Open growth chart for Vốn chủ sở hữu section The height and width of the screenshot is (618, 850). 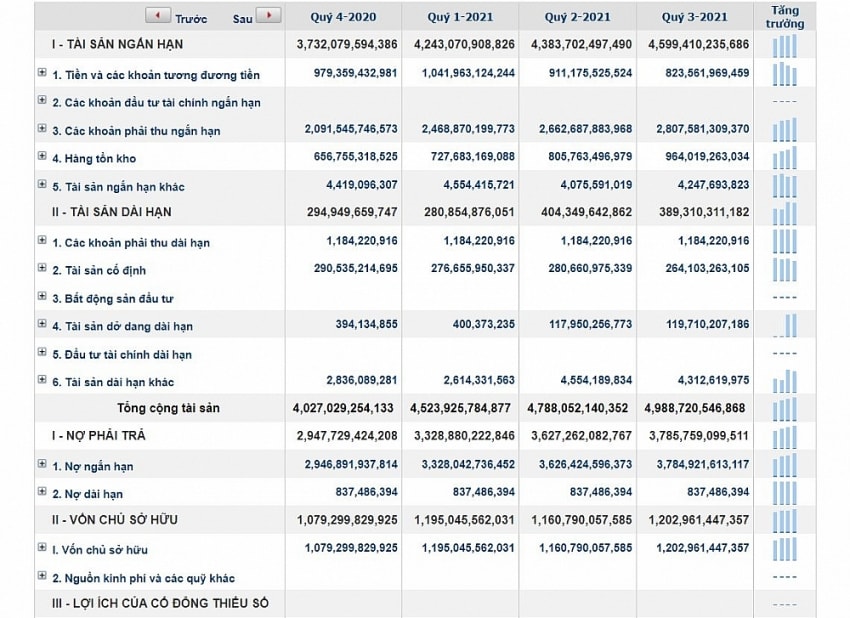785,521
